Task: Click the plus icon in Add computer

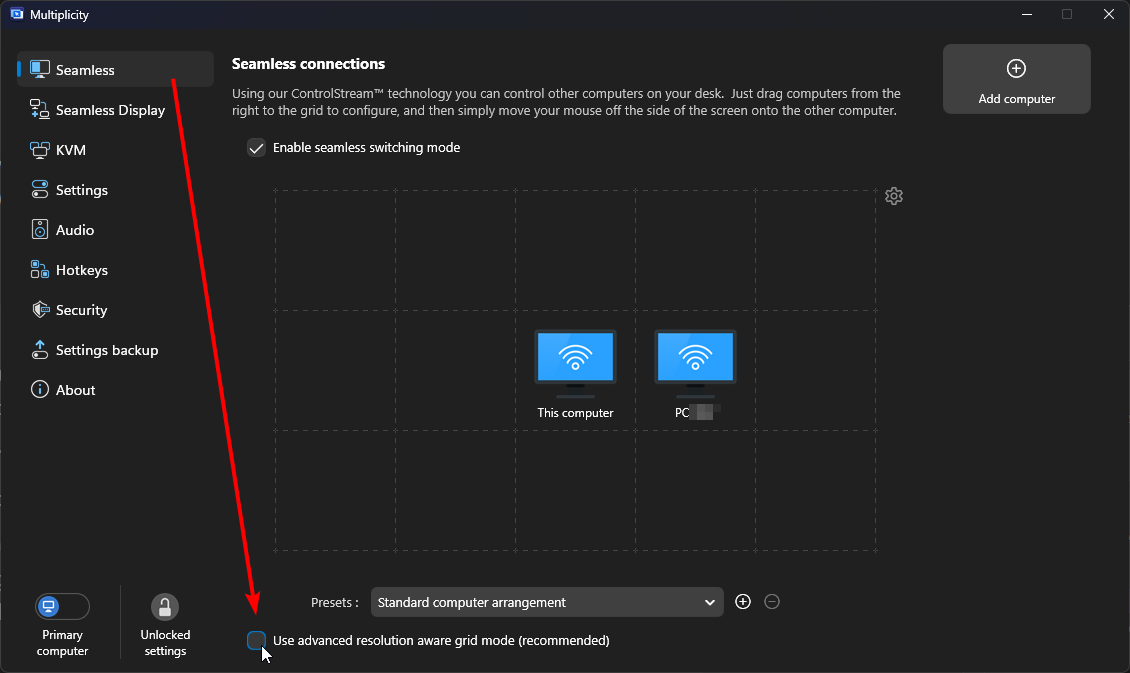Action: click(x=1016, y=69)
